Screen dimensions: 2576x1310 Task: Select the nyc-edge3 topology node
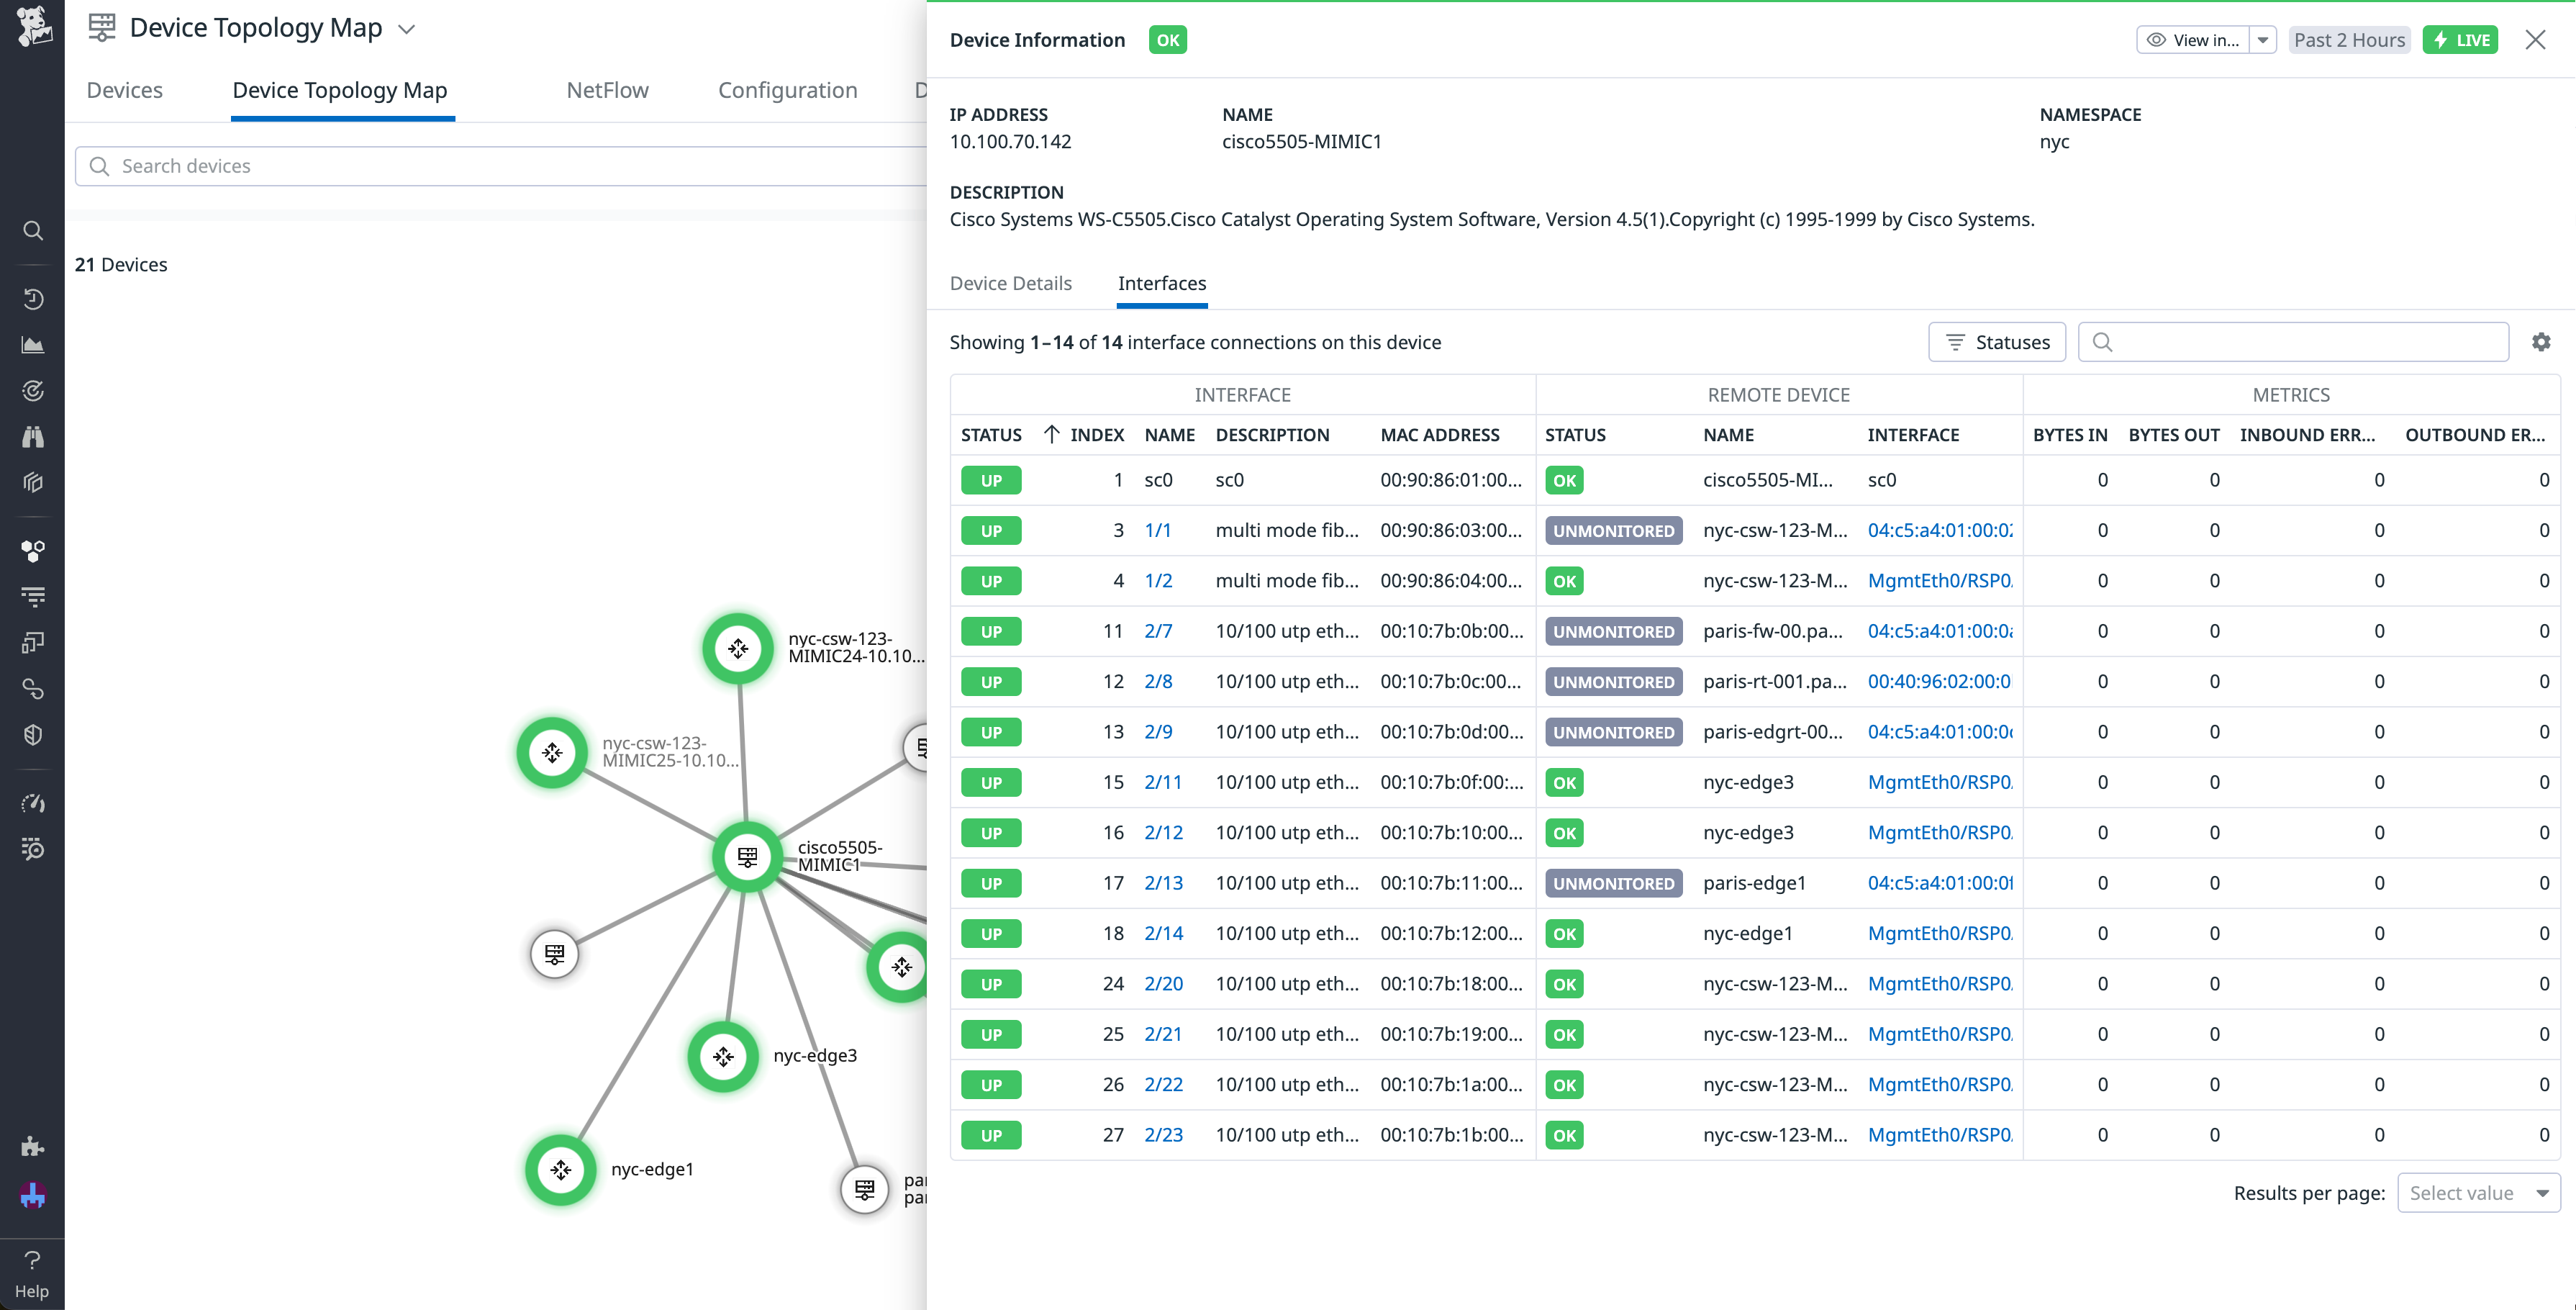click(723, 1056)
